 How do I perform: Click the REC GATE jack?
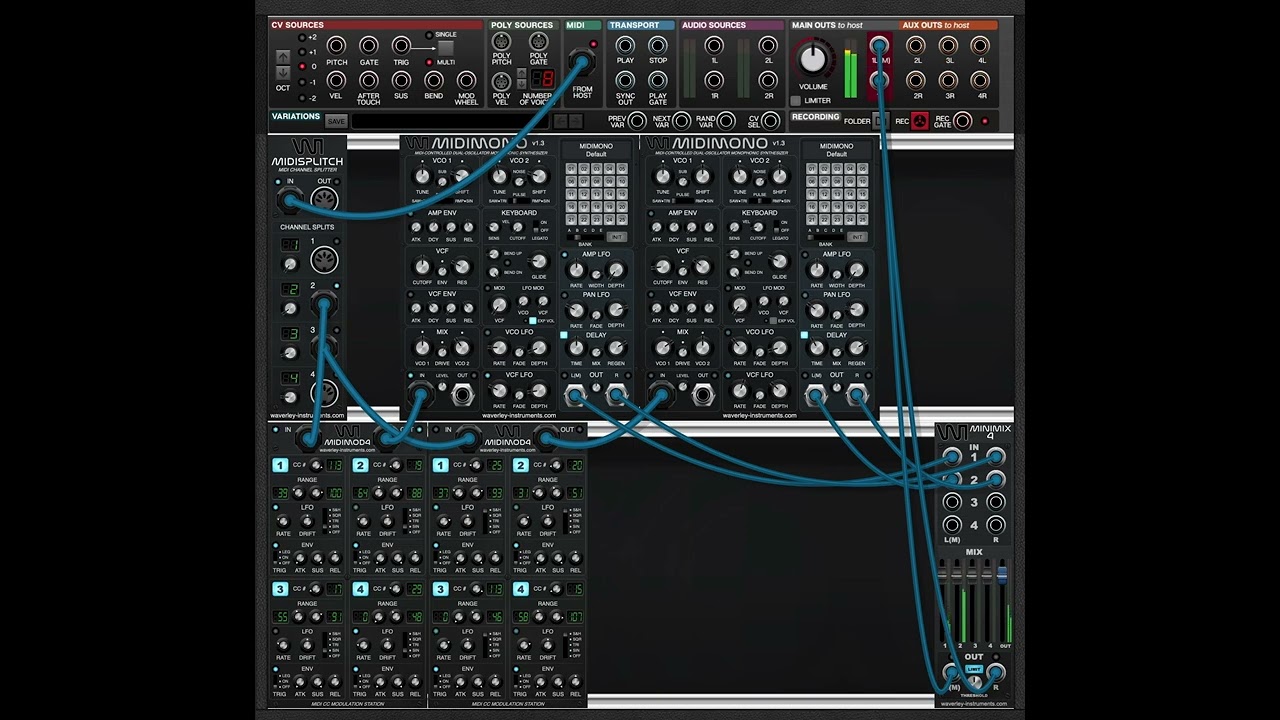click(x=963, y=121)
